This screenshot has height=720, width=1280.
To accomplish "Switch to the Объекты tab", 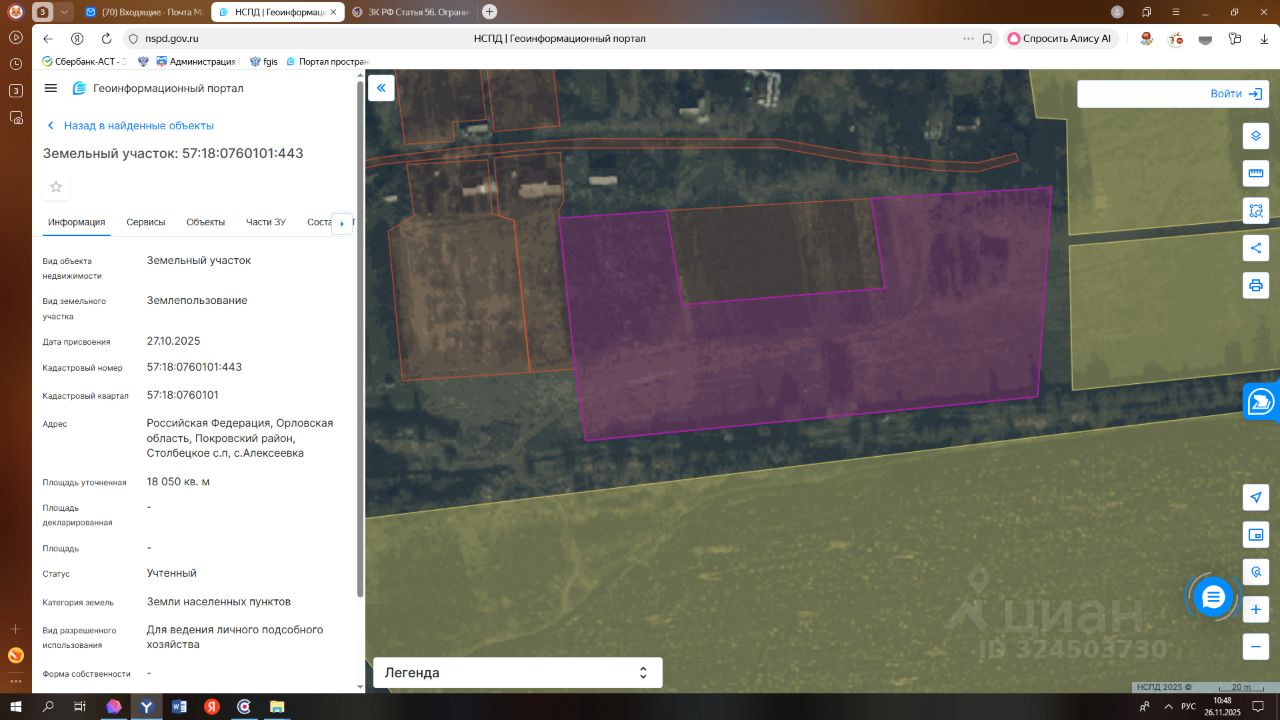I will click(x=206, y=222).
